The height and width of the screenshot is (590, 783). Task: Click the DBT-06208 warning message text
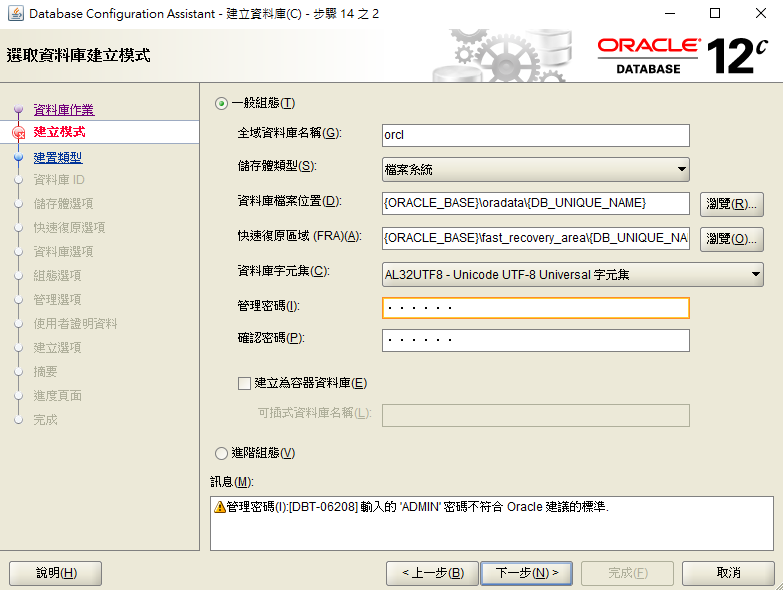[x=417, y=507]
